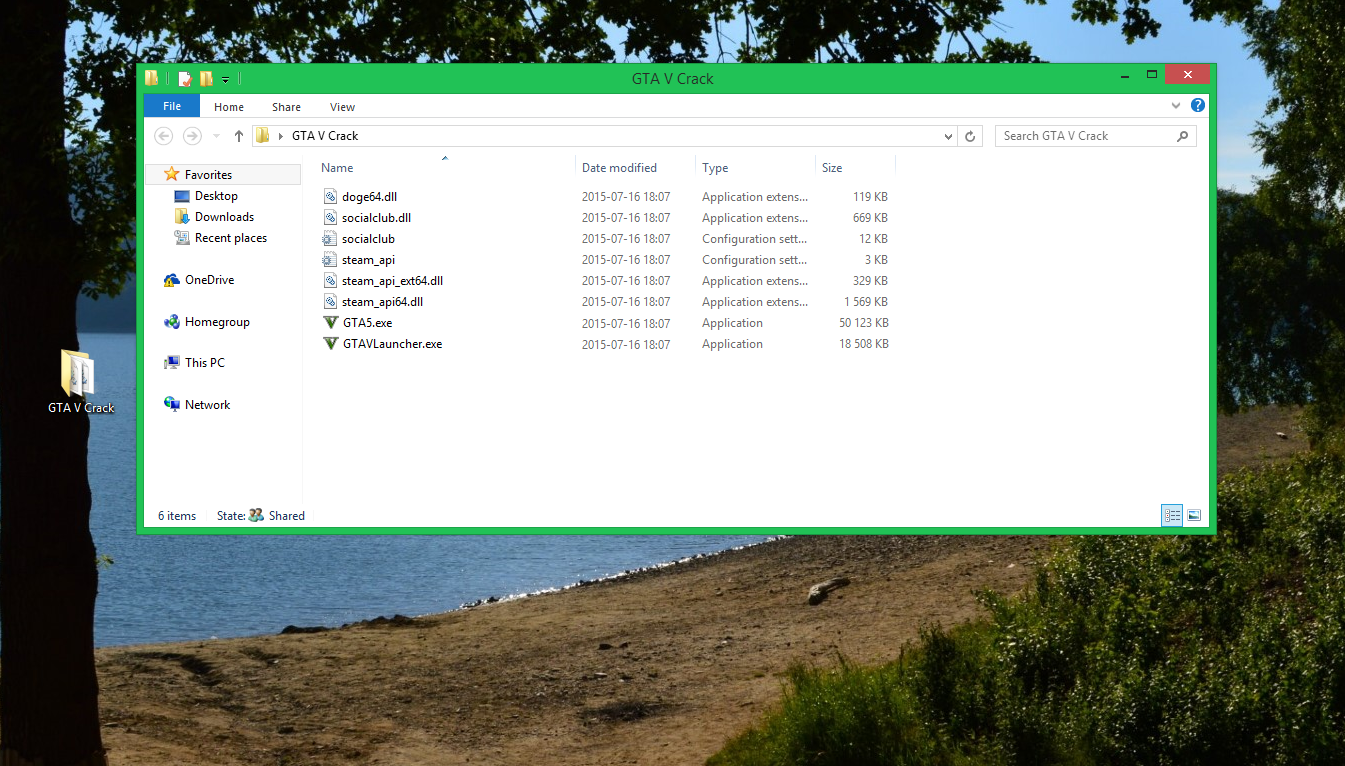The image size is (1345, 766).
Task: Click the GTA5.exe application icon
Action: pos(331,323)
